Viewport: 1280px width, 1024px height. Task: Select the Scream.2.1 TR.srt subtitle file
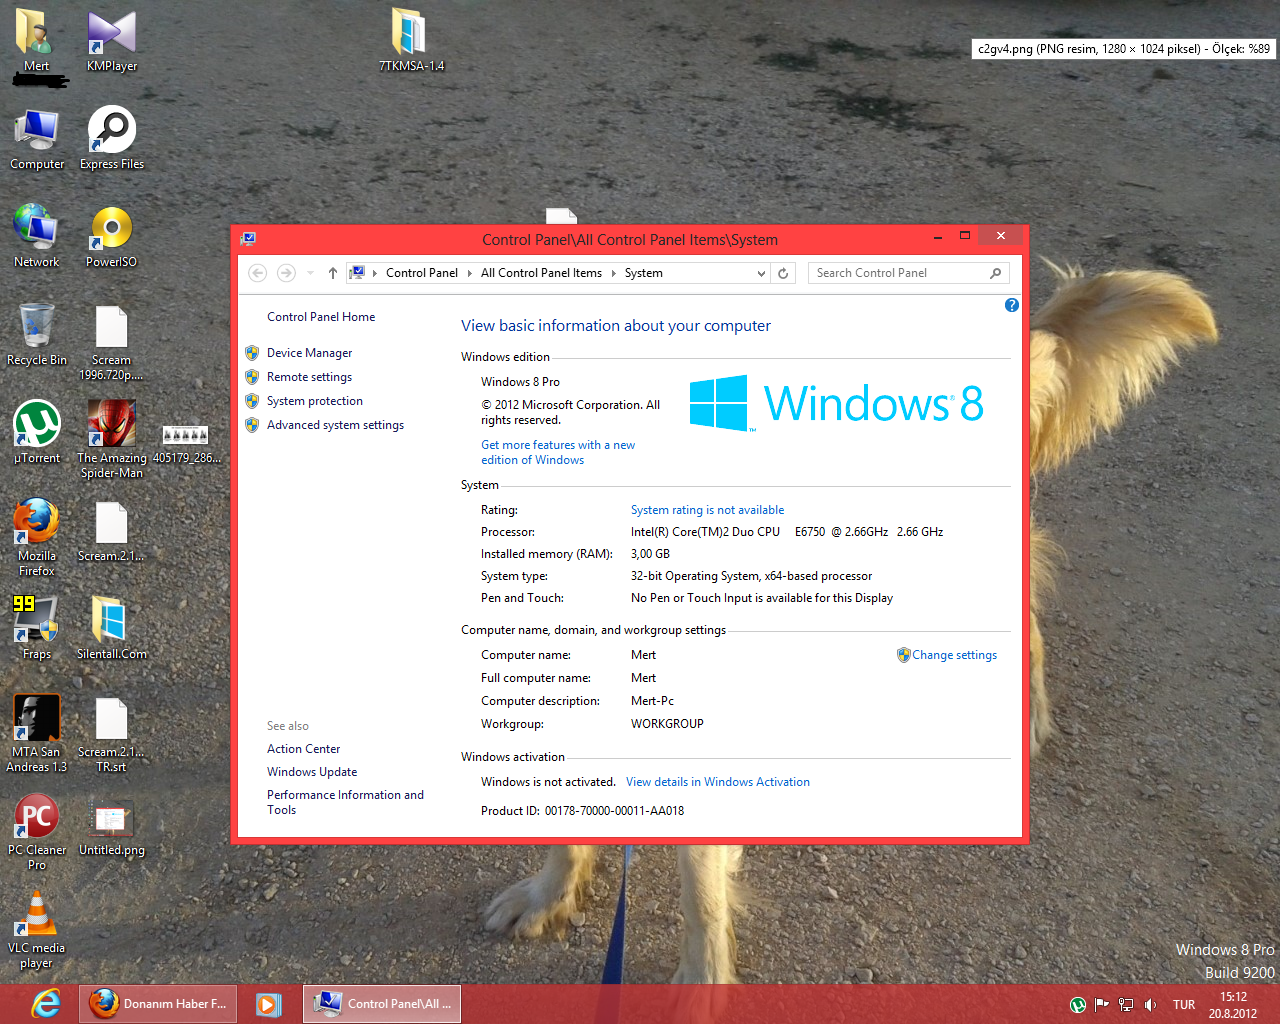(x=111, y=735)
